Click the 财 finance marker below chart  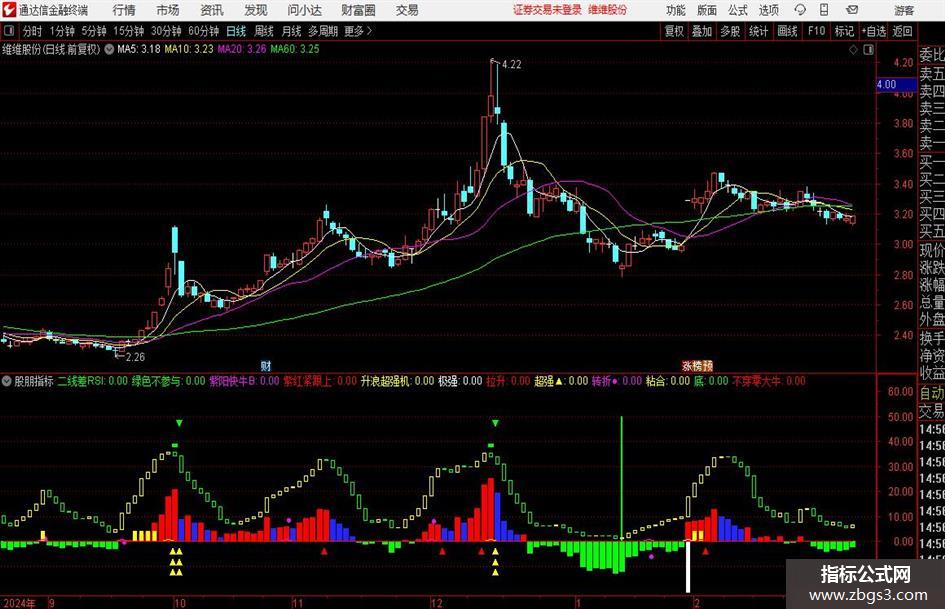266,366
